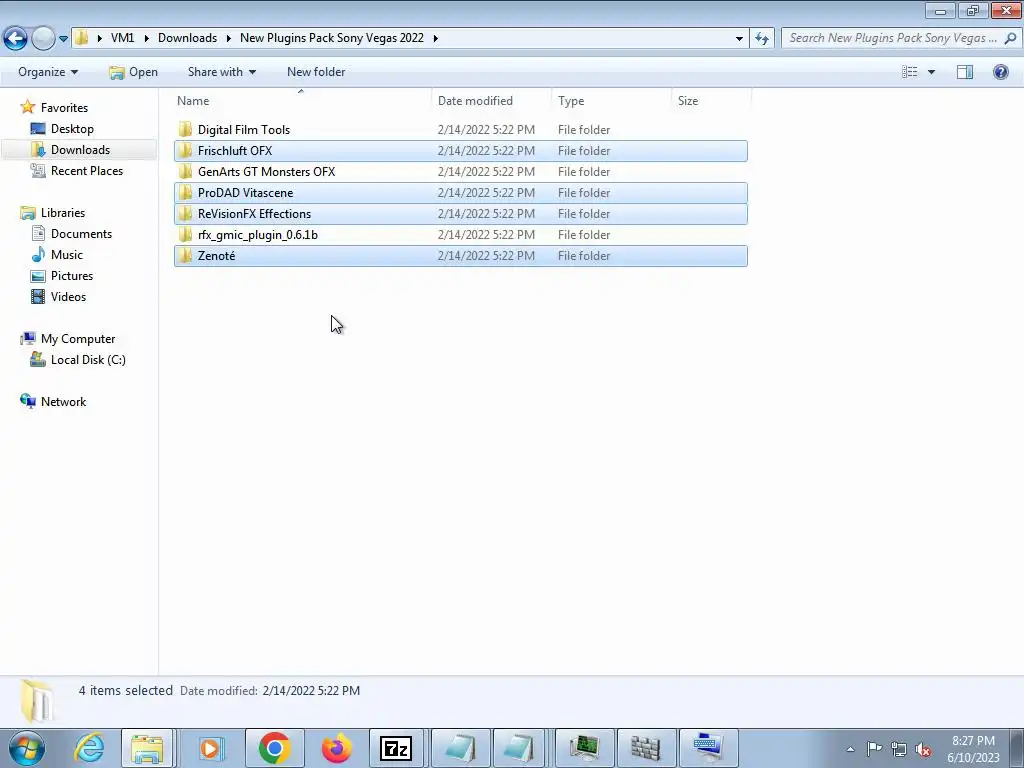Open Windows Media Player from the taskbar
Viewport: 1024px width, 768px height.
click(210, 748)
